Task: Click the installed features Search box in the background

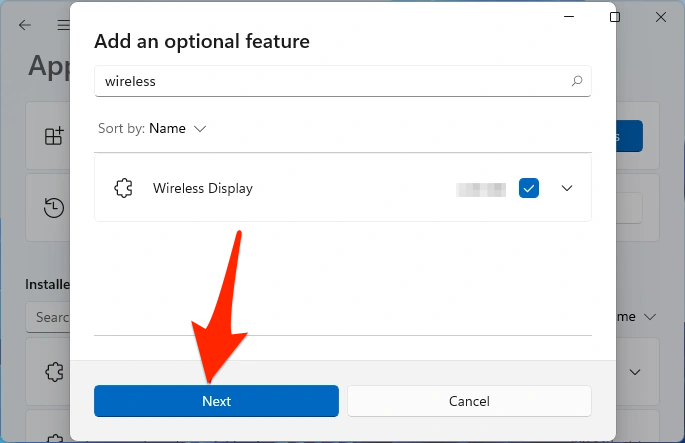Action: tap(50, 317)
